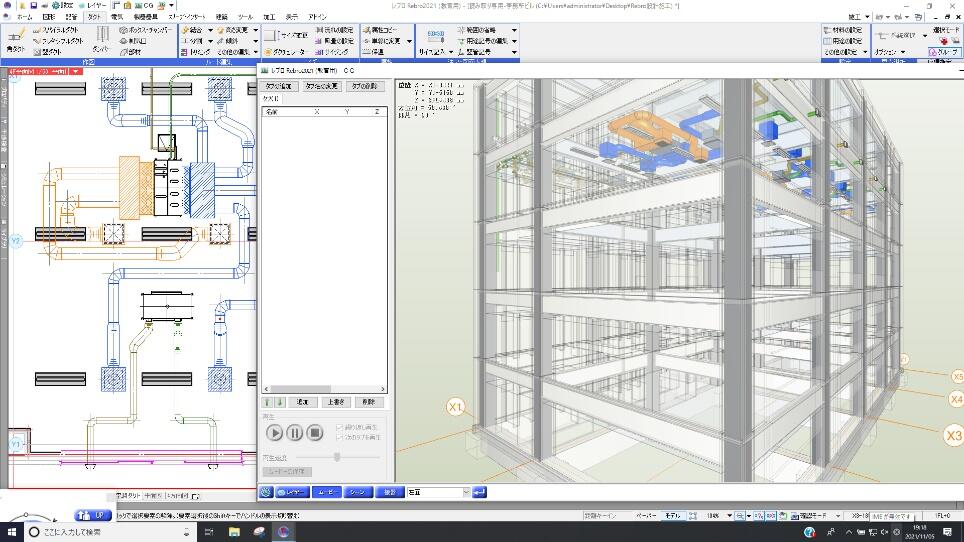The width and height of the screenshot is (964, 542).
Task: Switch to the Piping (配管) ribbon tab
Action: tap(71, 17)
